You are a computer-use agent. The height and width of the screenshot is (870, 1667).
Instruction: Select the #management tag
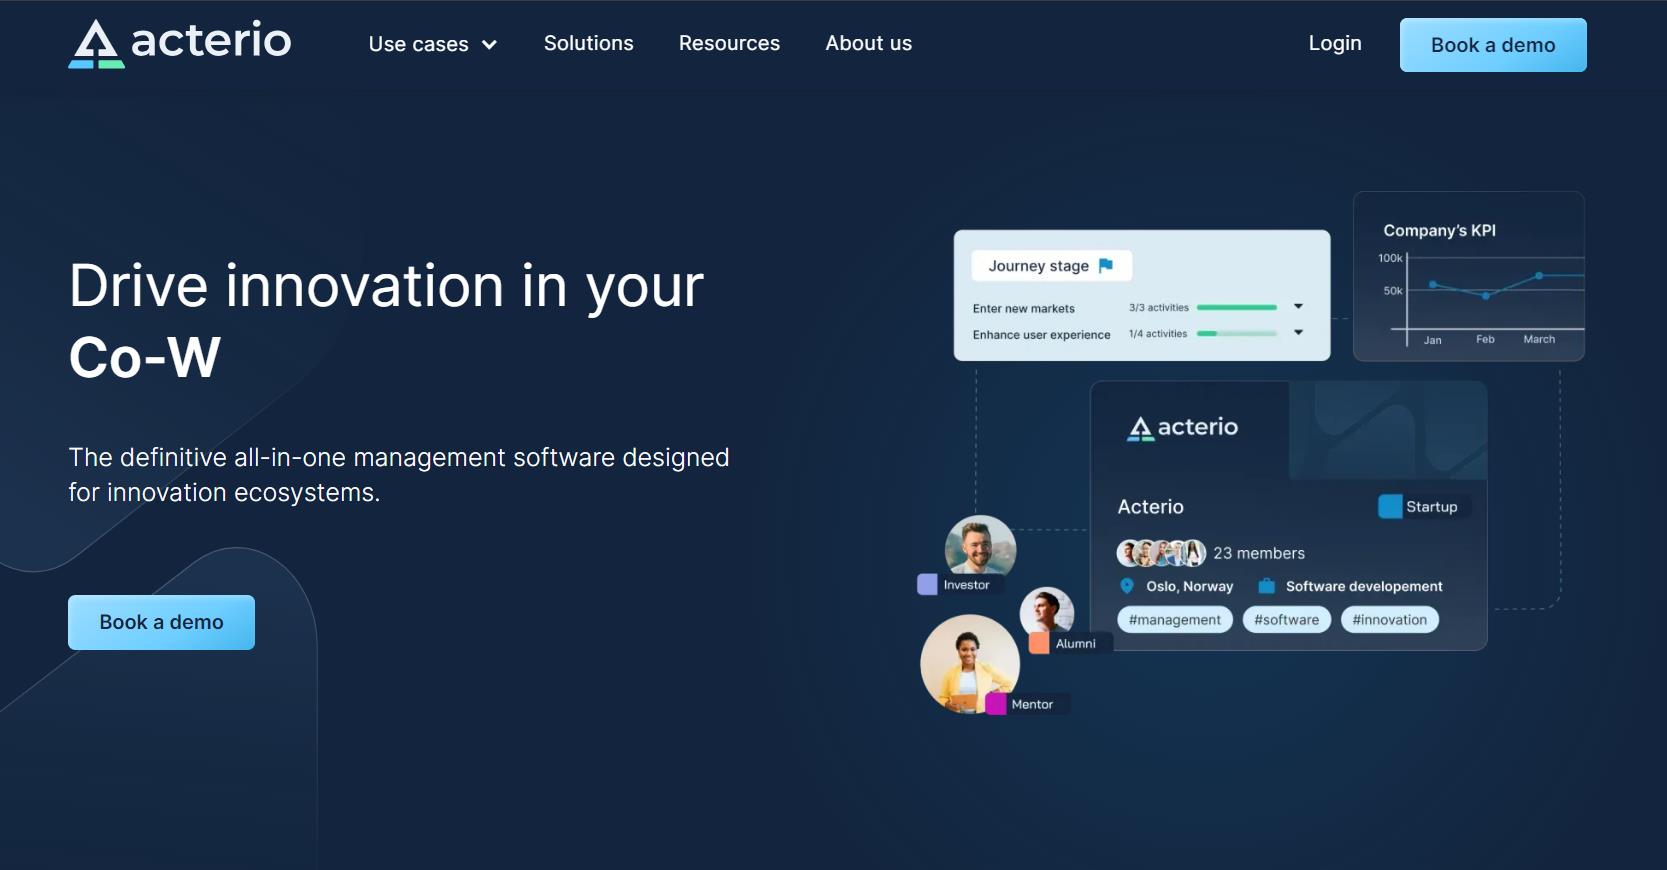tap(1175, 620)
